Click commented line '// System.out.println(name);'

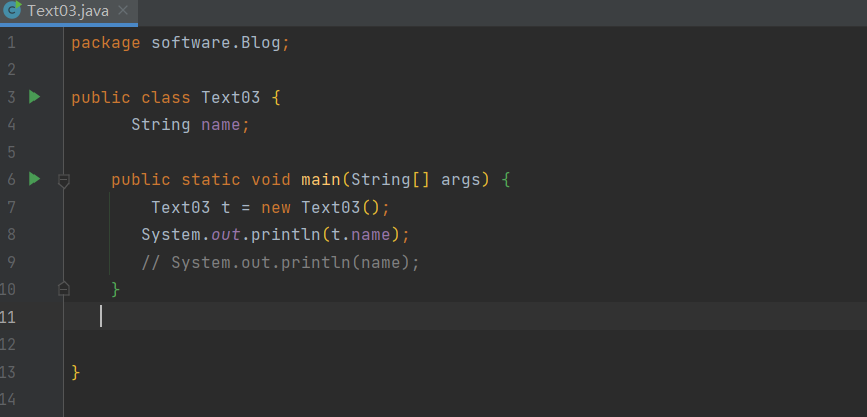(x=280, y=262)
